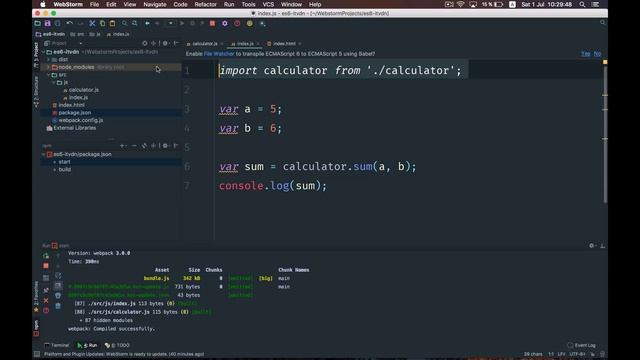Click the Back navigation arrow in toolbar
Viewport: 640px width, 360px height.
147,24
